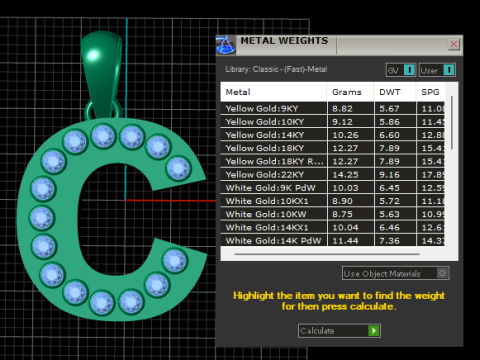Sort by the Metal column header
Image resolution: width=480 pixels, height=360 pixels.
pyautogui.click(x=273, y=92)
